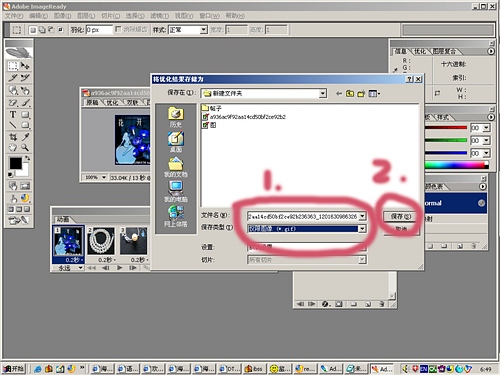
Task: Select the Crop tool
Action: [x=13, y=137]
